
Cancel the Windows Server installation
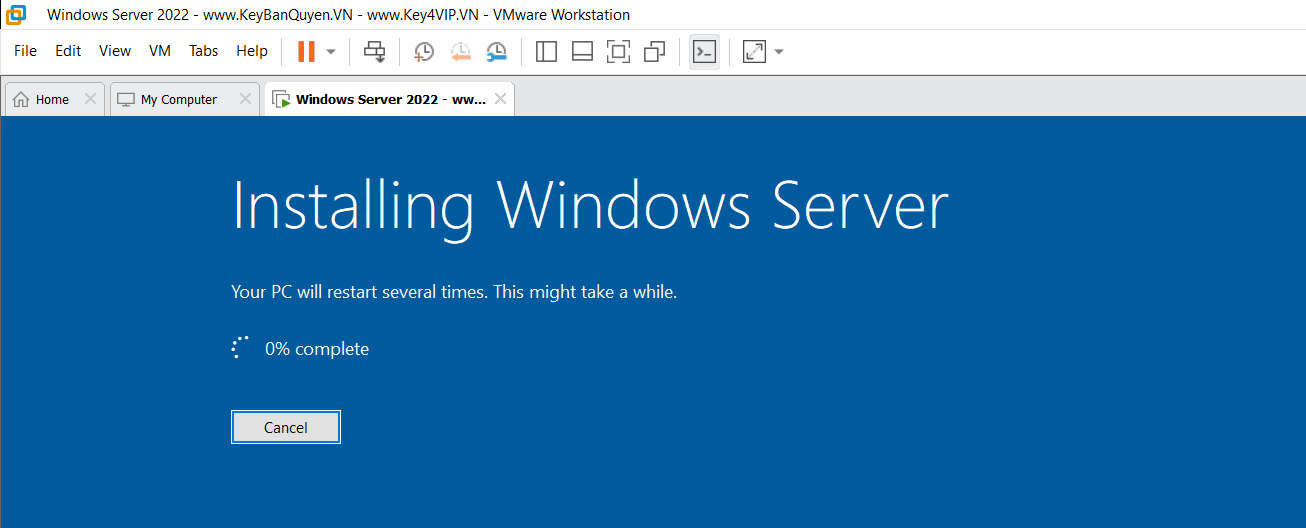pyautogui.click(x=286, y=427)
